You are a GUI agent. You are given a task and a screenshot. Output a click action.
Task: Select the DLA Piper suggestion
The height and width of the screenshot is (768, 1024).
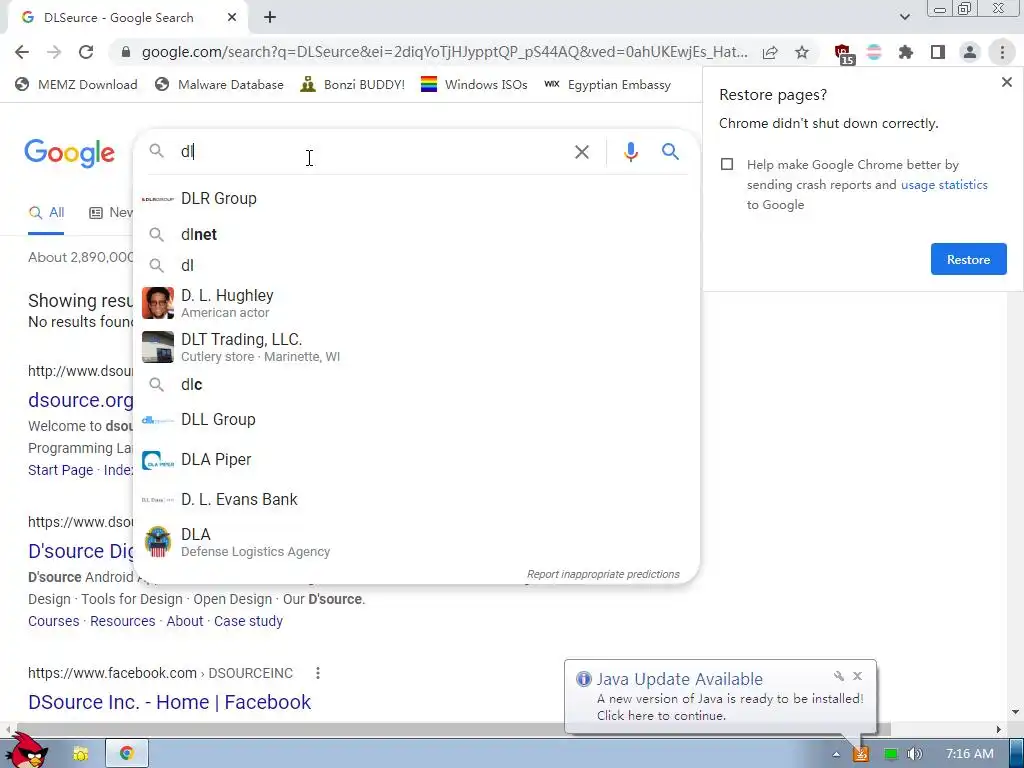pyautogui.click(x=416, y=460)
